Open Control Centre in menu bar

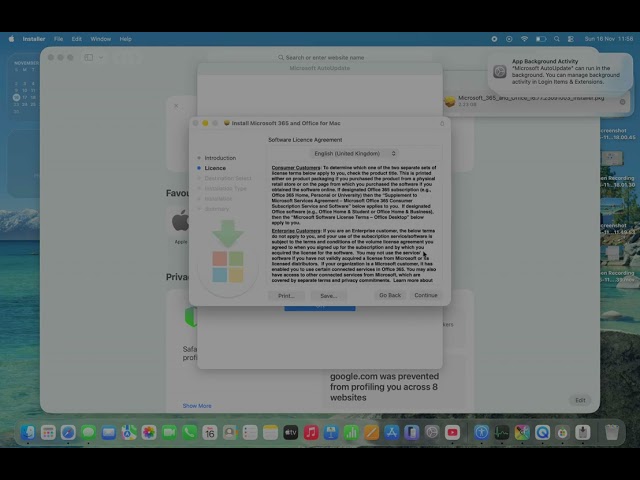click(571, 39)
